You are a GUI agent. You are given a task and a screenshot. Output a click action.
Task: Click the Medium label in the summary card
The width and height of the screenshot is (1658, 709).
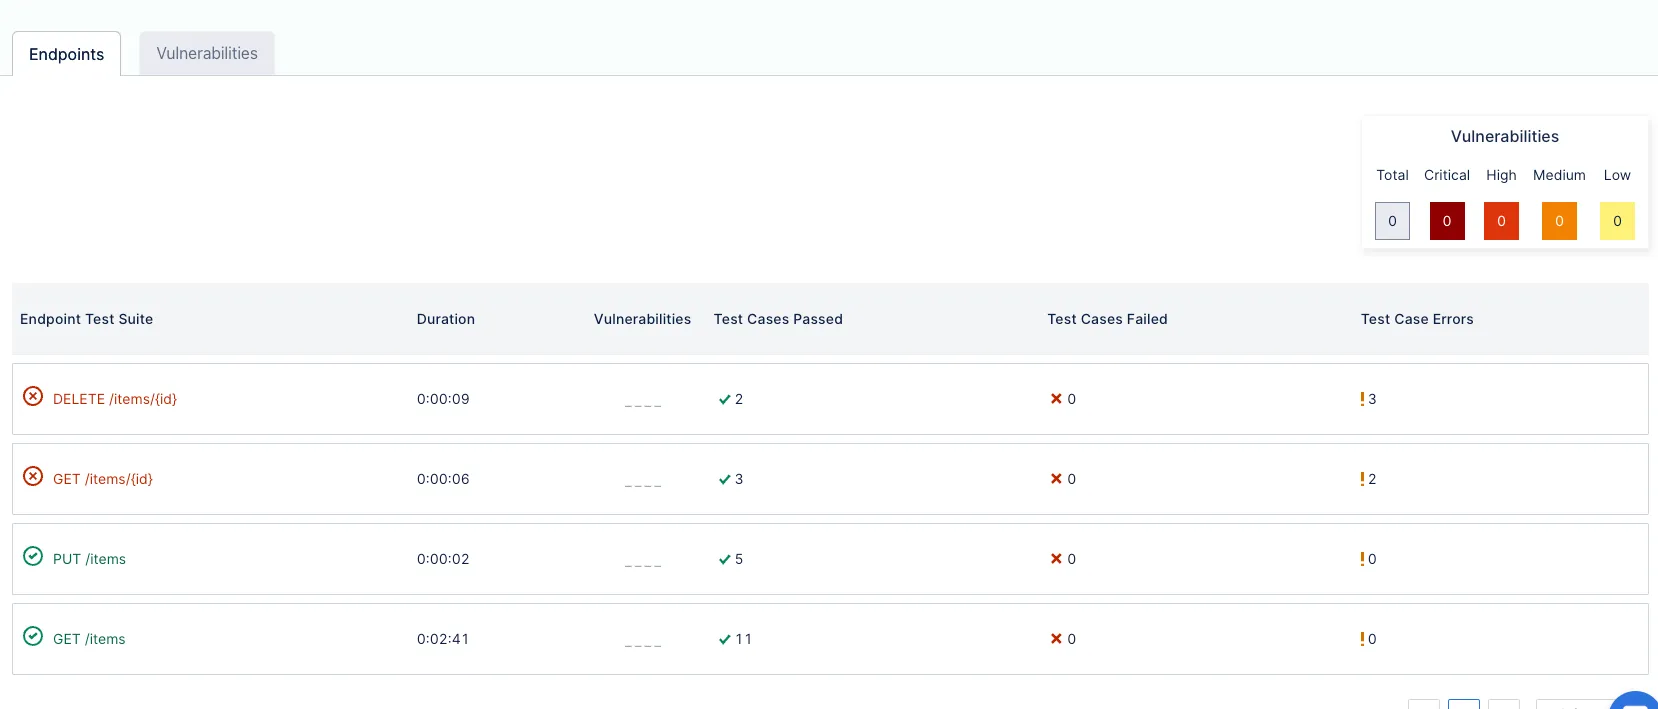coord(1559,175)
